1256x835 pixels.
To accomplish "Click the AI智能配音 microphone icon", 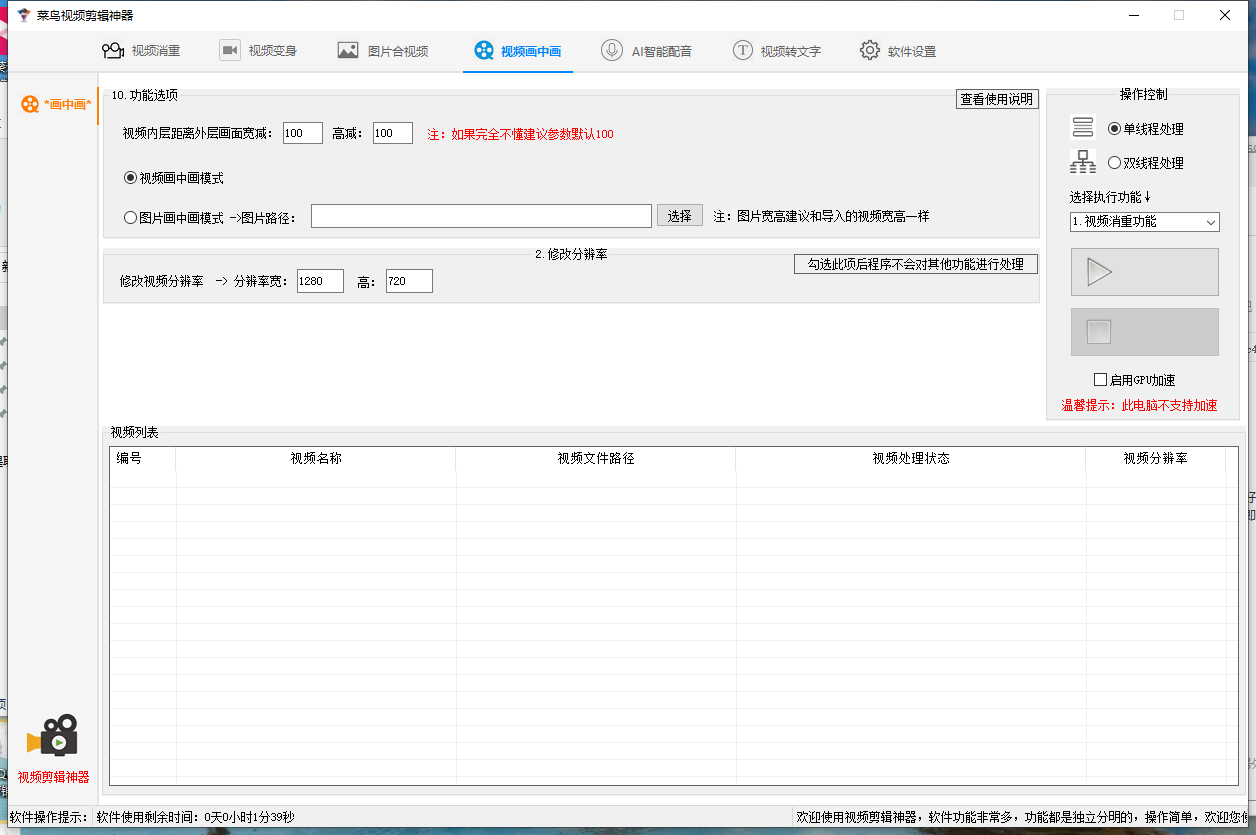I will point(611,51).
